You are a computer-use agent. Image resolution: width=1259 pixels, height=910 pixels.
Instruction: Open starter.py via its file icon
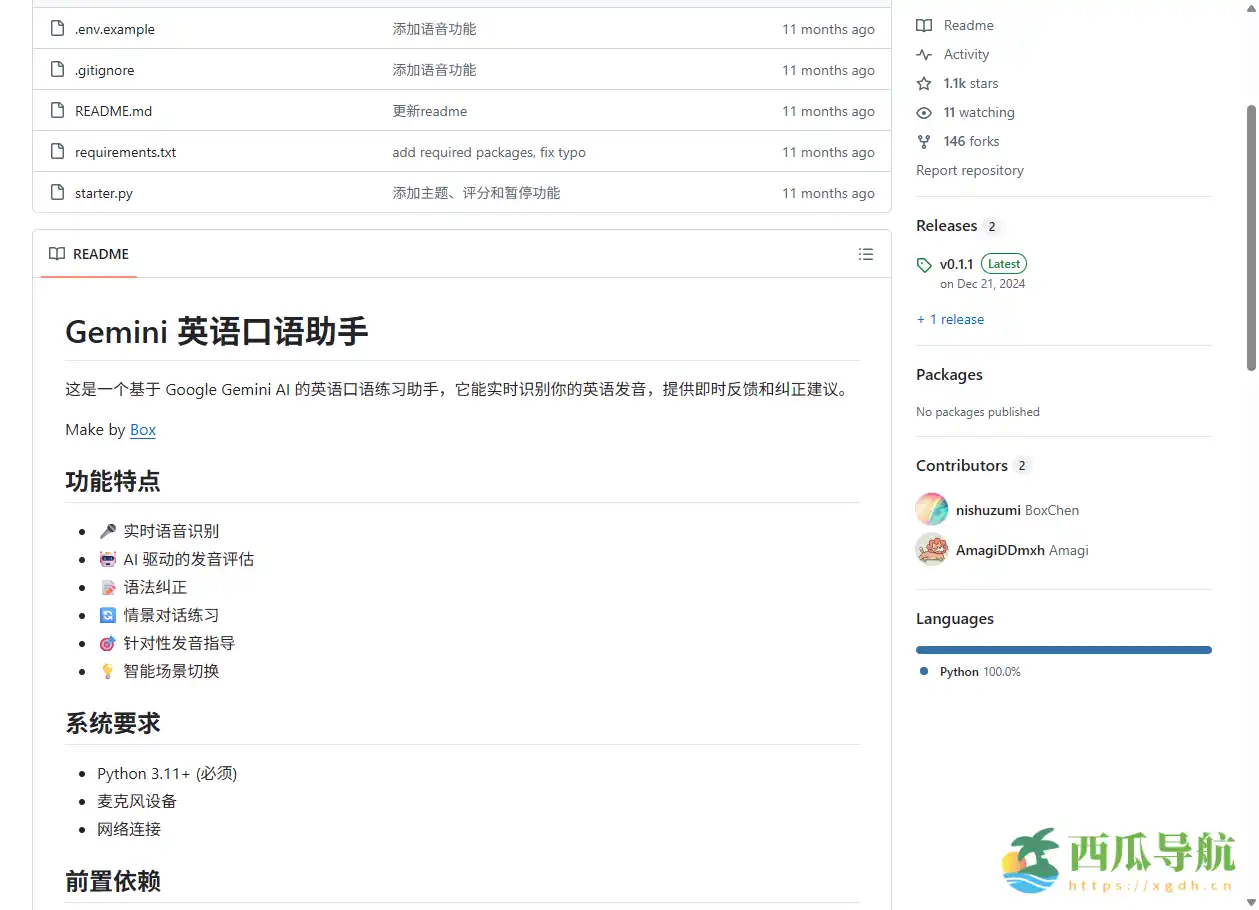coord(56,192)
